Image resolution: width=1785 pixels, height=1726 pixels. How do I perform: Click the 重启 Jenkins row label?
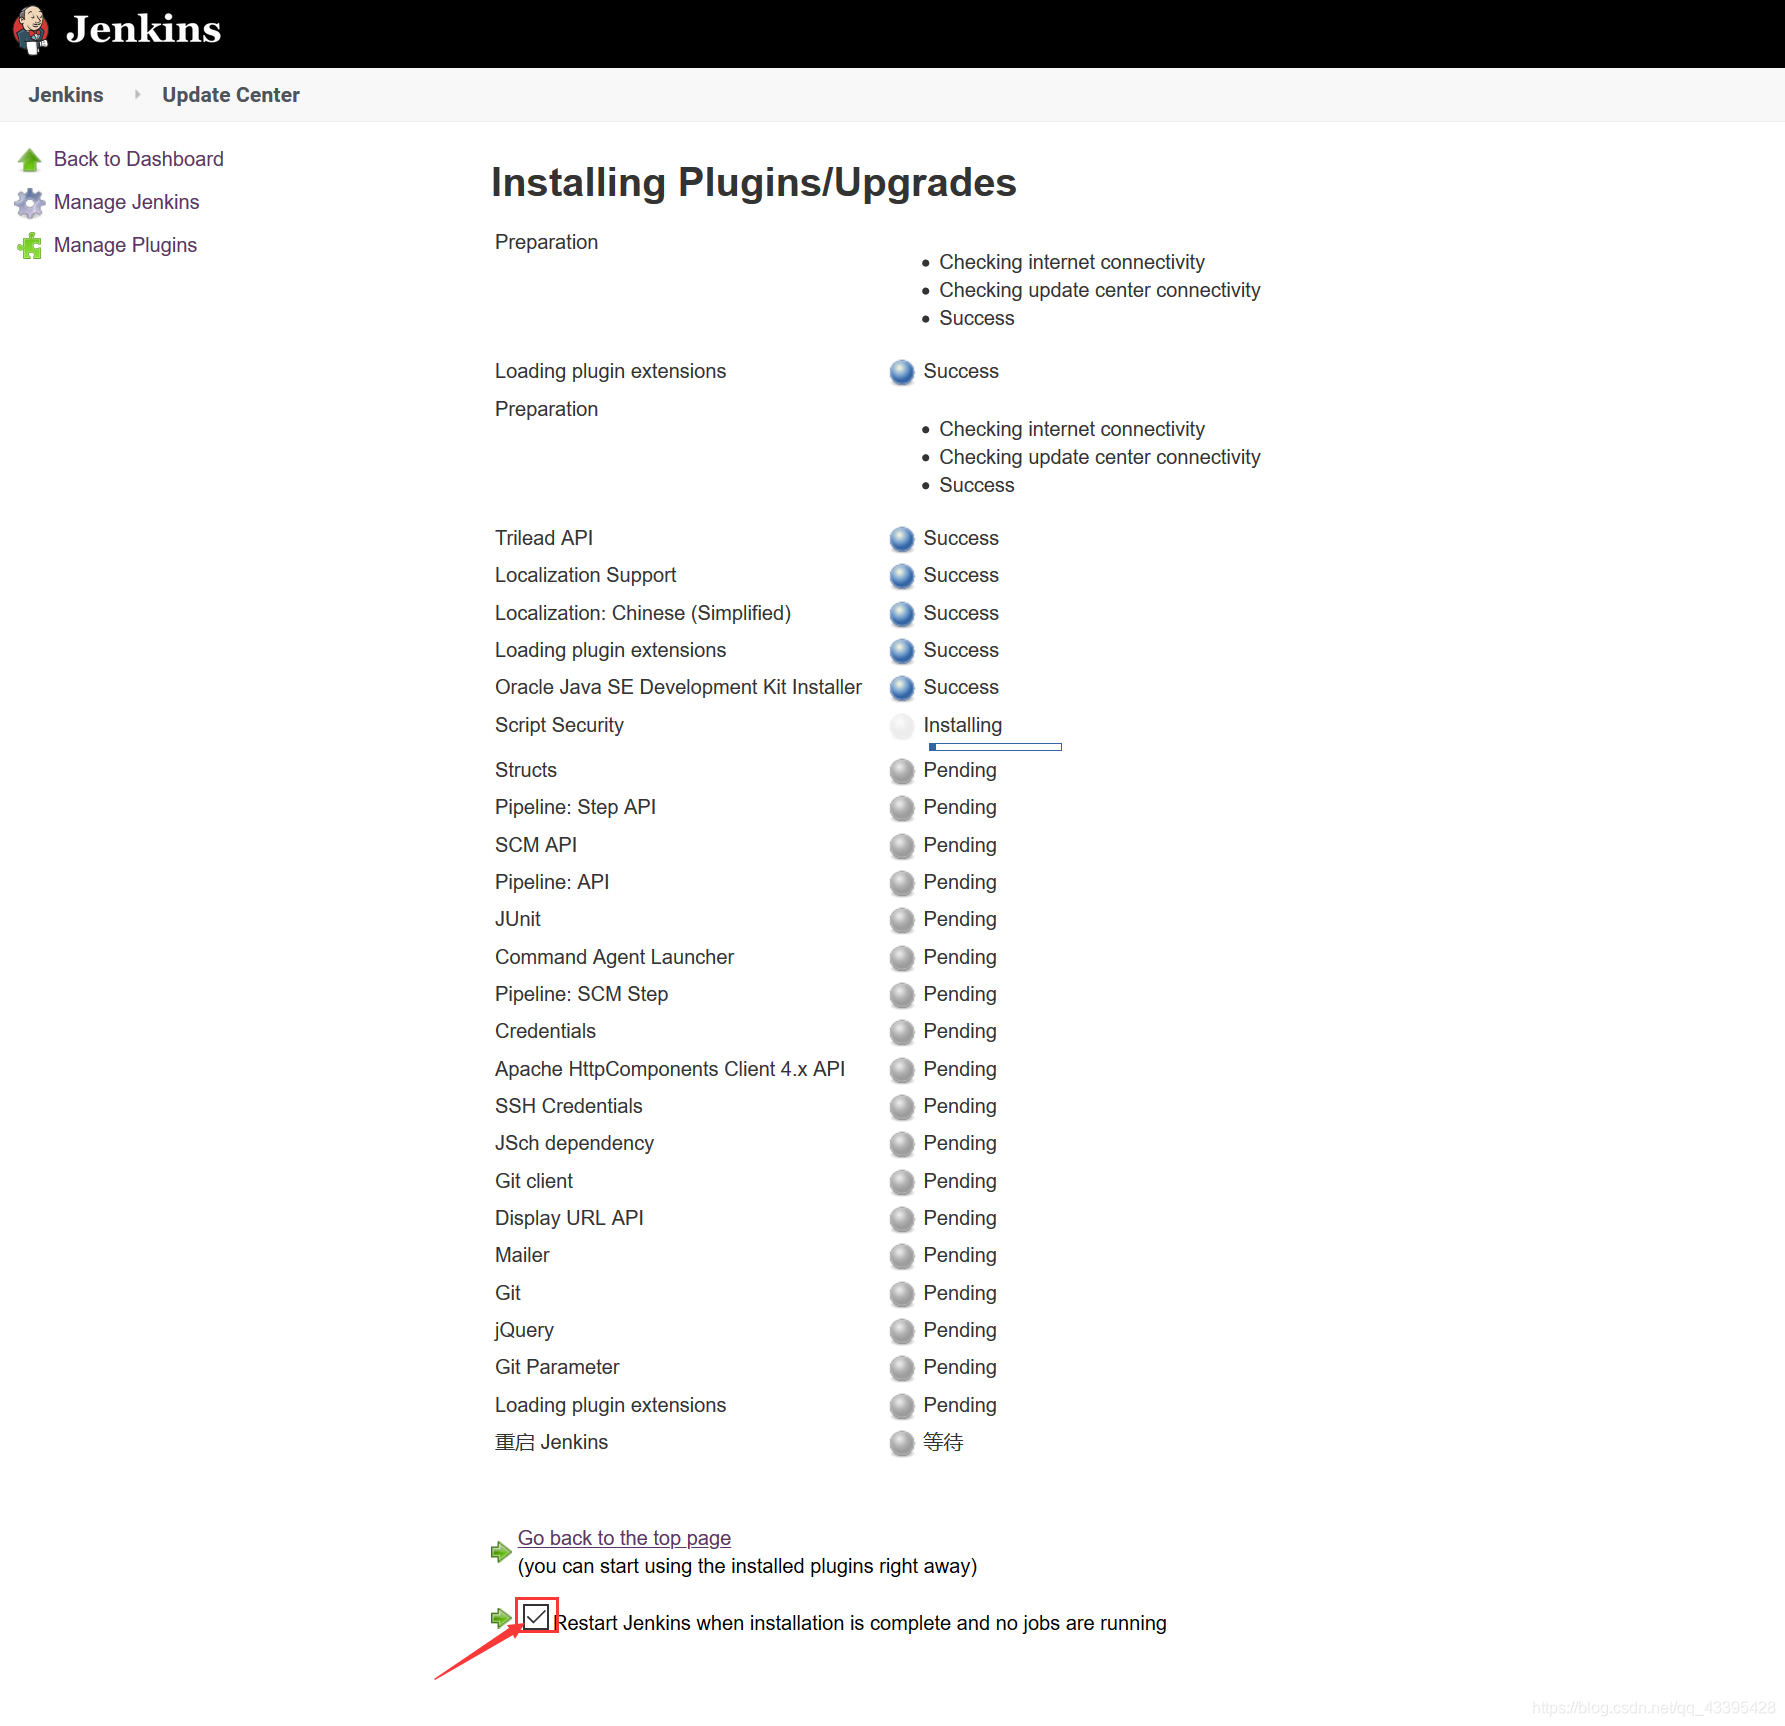tap(551, 1442)
